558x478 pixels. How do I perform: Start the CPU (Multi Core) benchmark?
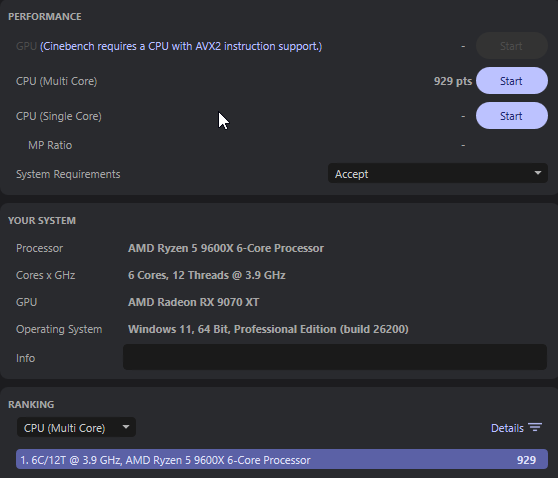(x=512, y=81)
